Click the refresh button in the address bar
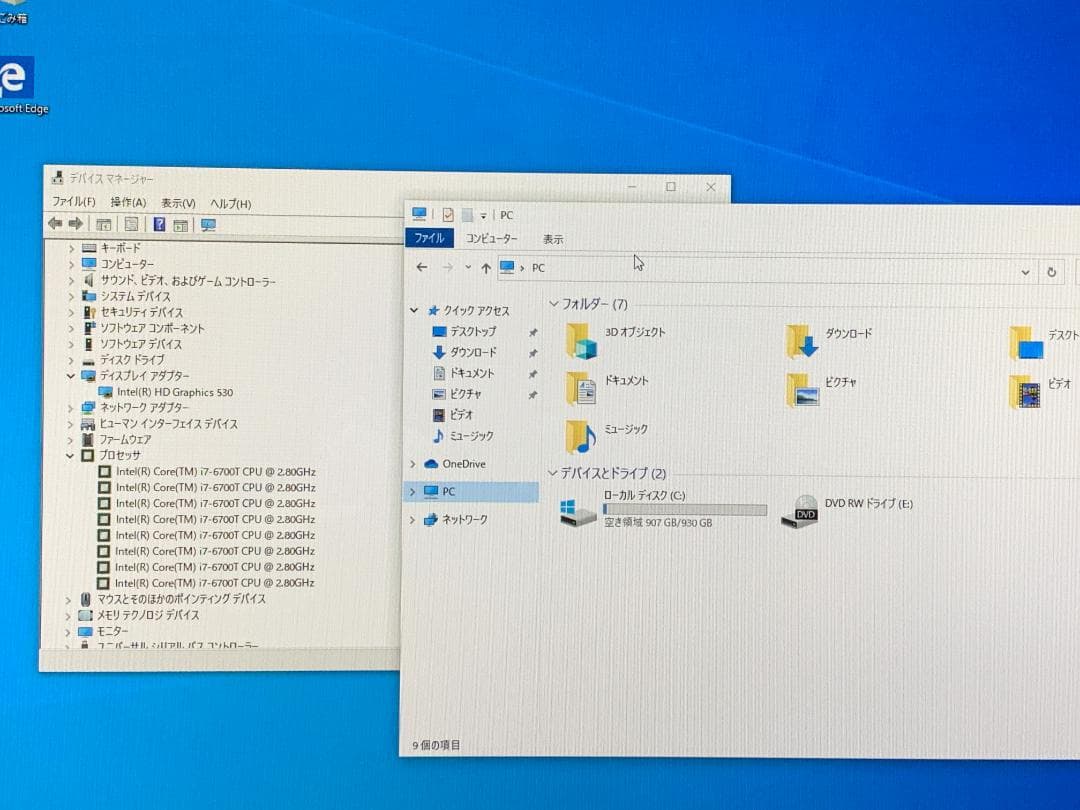The height and width of the screenshot is (810, 1080). pos(1050,271)
